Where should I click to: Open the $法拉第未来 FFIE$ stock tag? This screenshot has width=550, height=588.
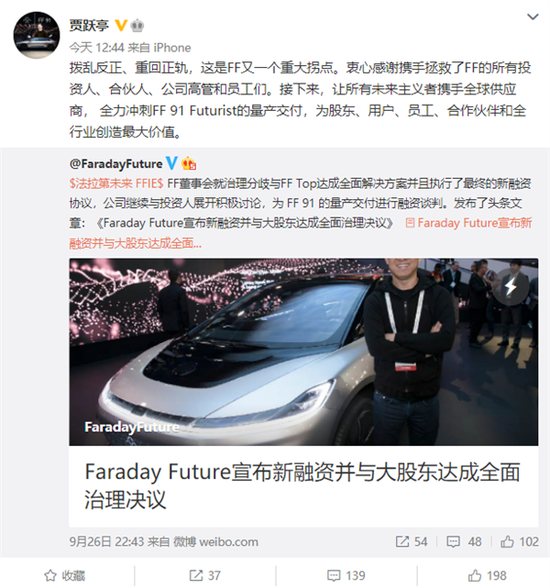116,183
